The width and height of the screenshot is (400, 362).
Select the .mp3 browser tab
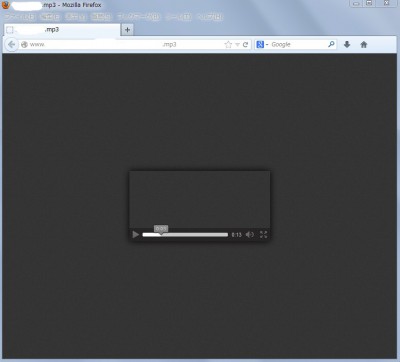pyautogui.click(x=62, y=30)
